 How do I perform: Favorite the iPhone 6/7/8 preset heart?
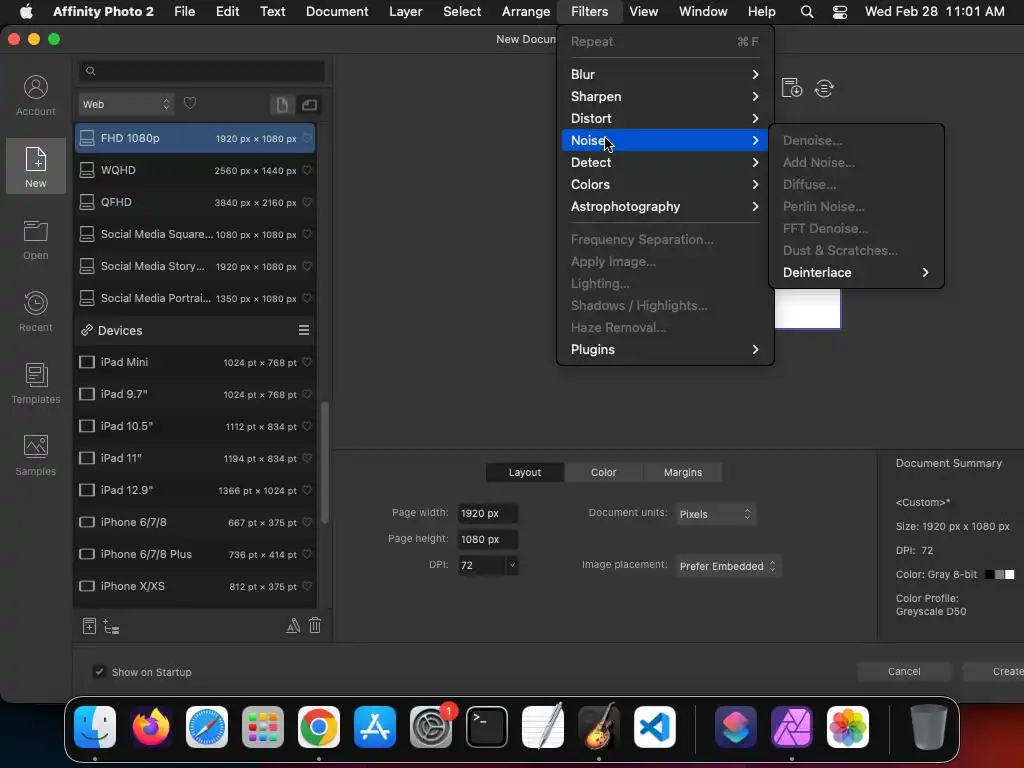point(307,522)
